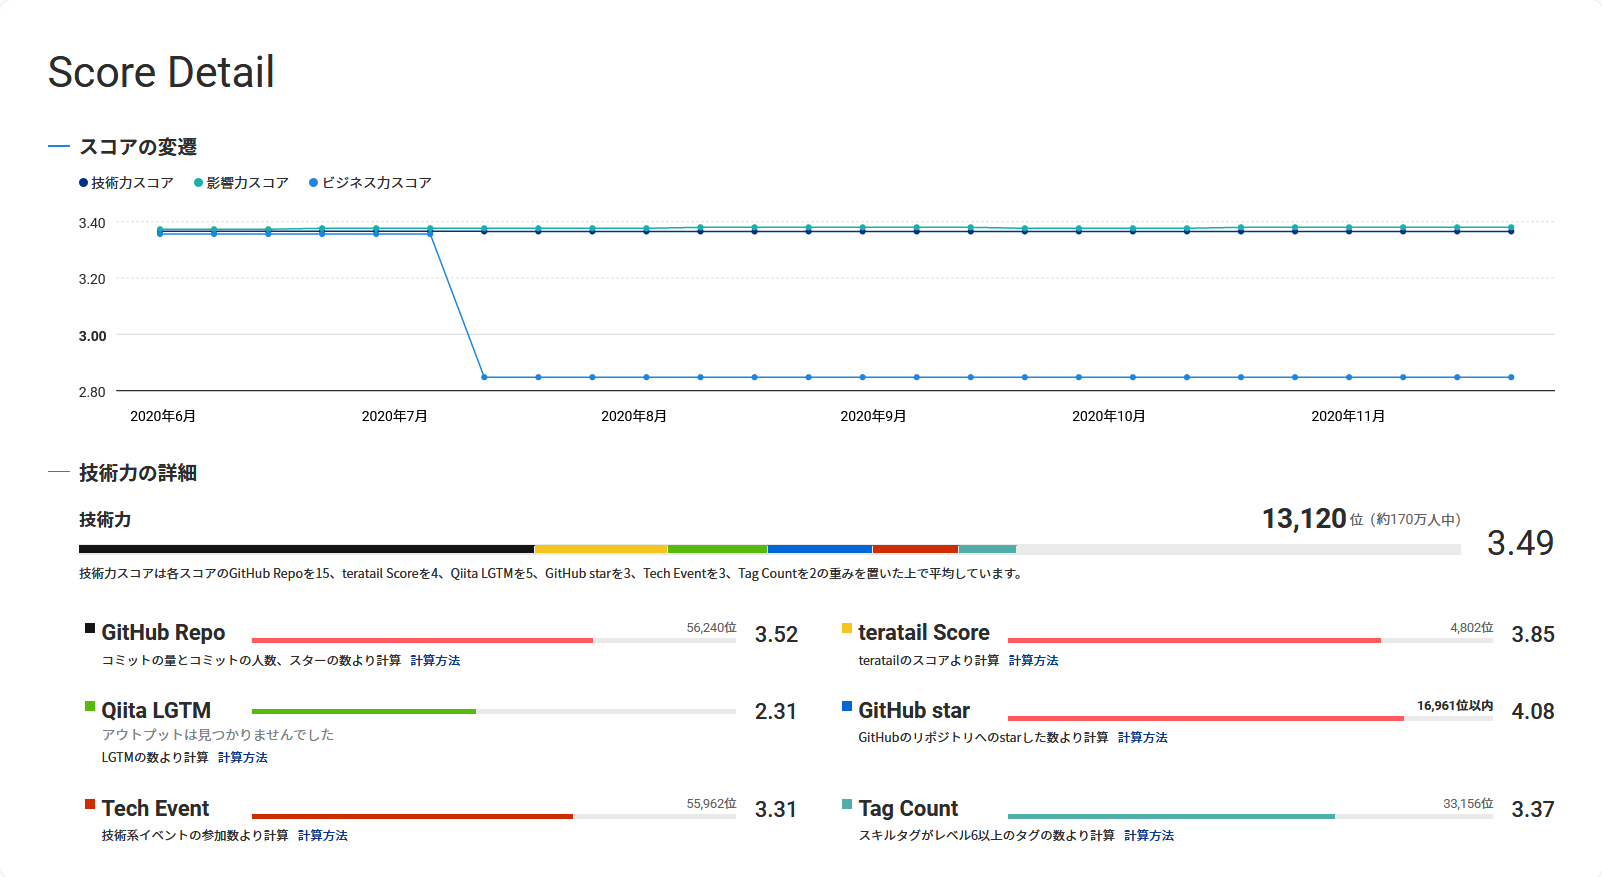Open 計算方法 link under GitHub Repo

tap(435, 661)
